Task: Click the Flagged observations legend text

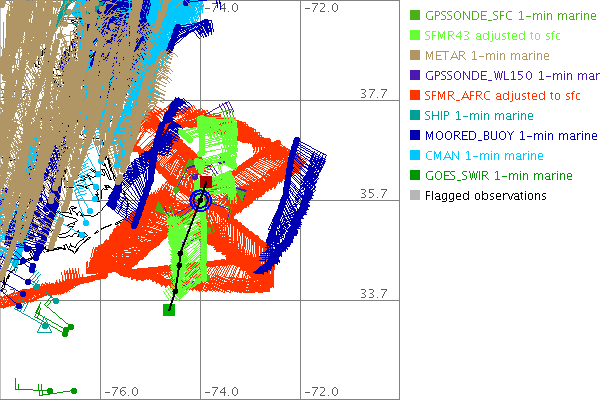Action: coord(485,195)
